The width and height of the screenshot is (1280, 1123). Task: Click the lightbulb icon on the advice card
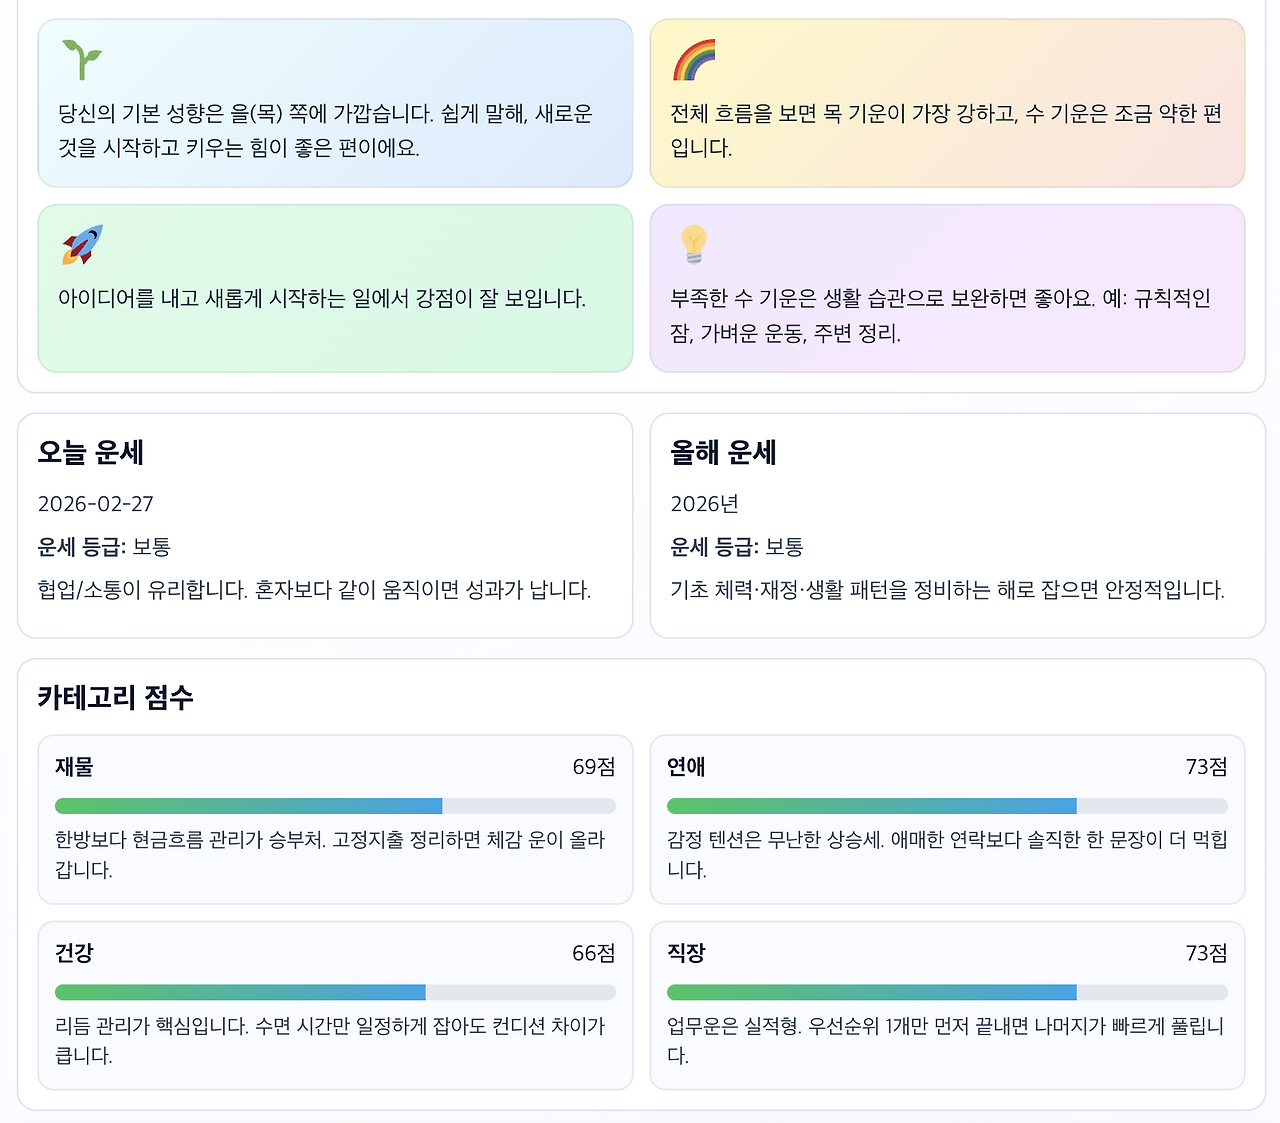click(693, 243)
